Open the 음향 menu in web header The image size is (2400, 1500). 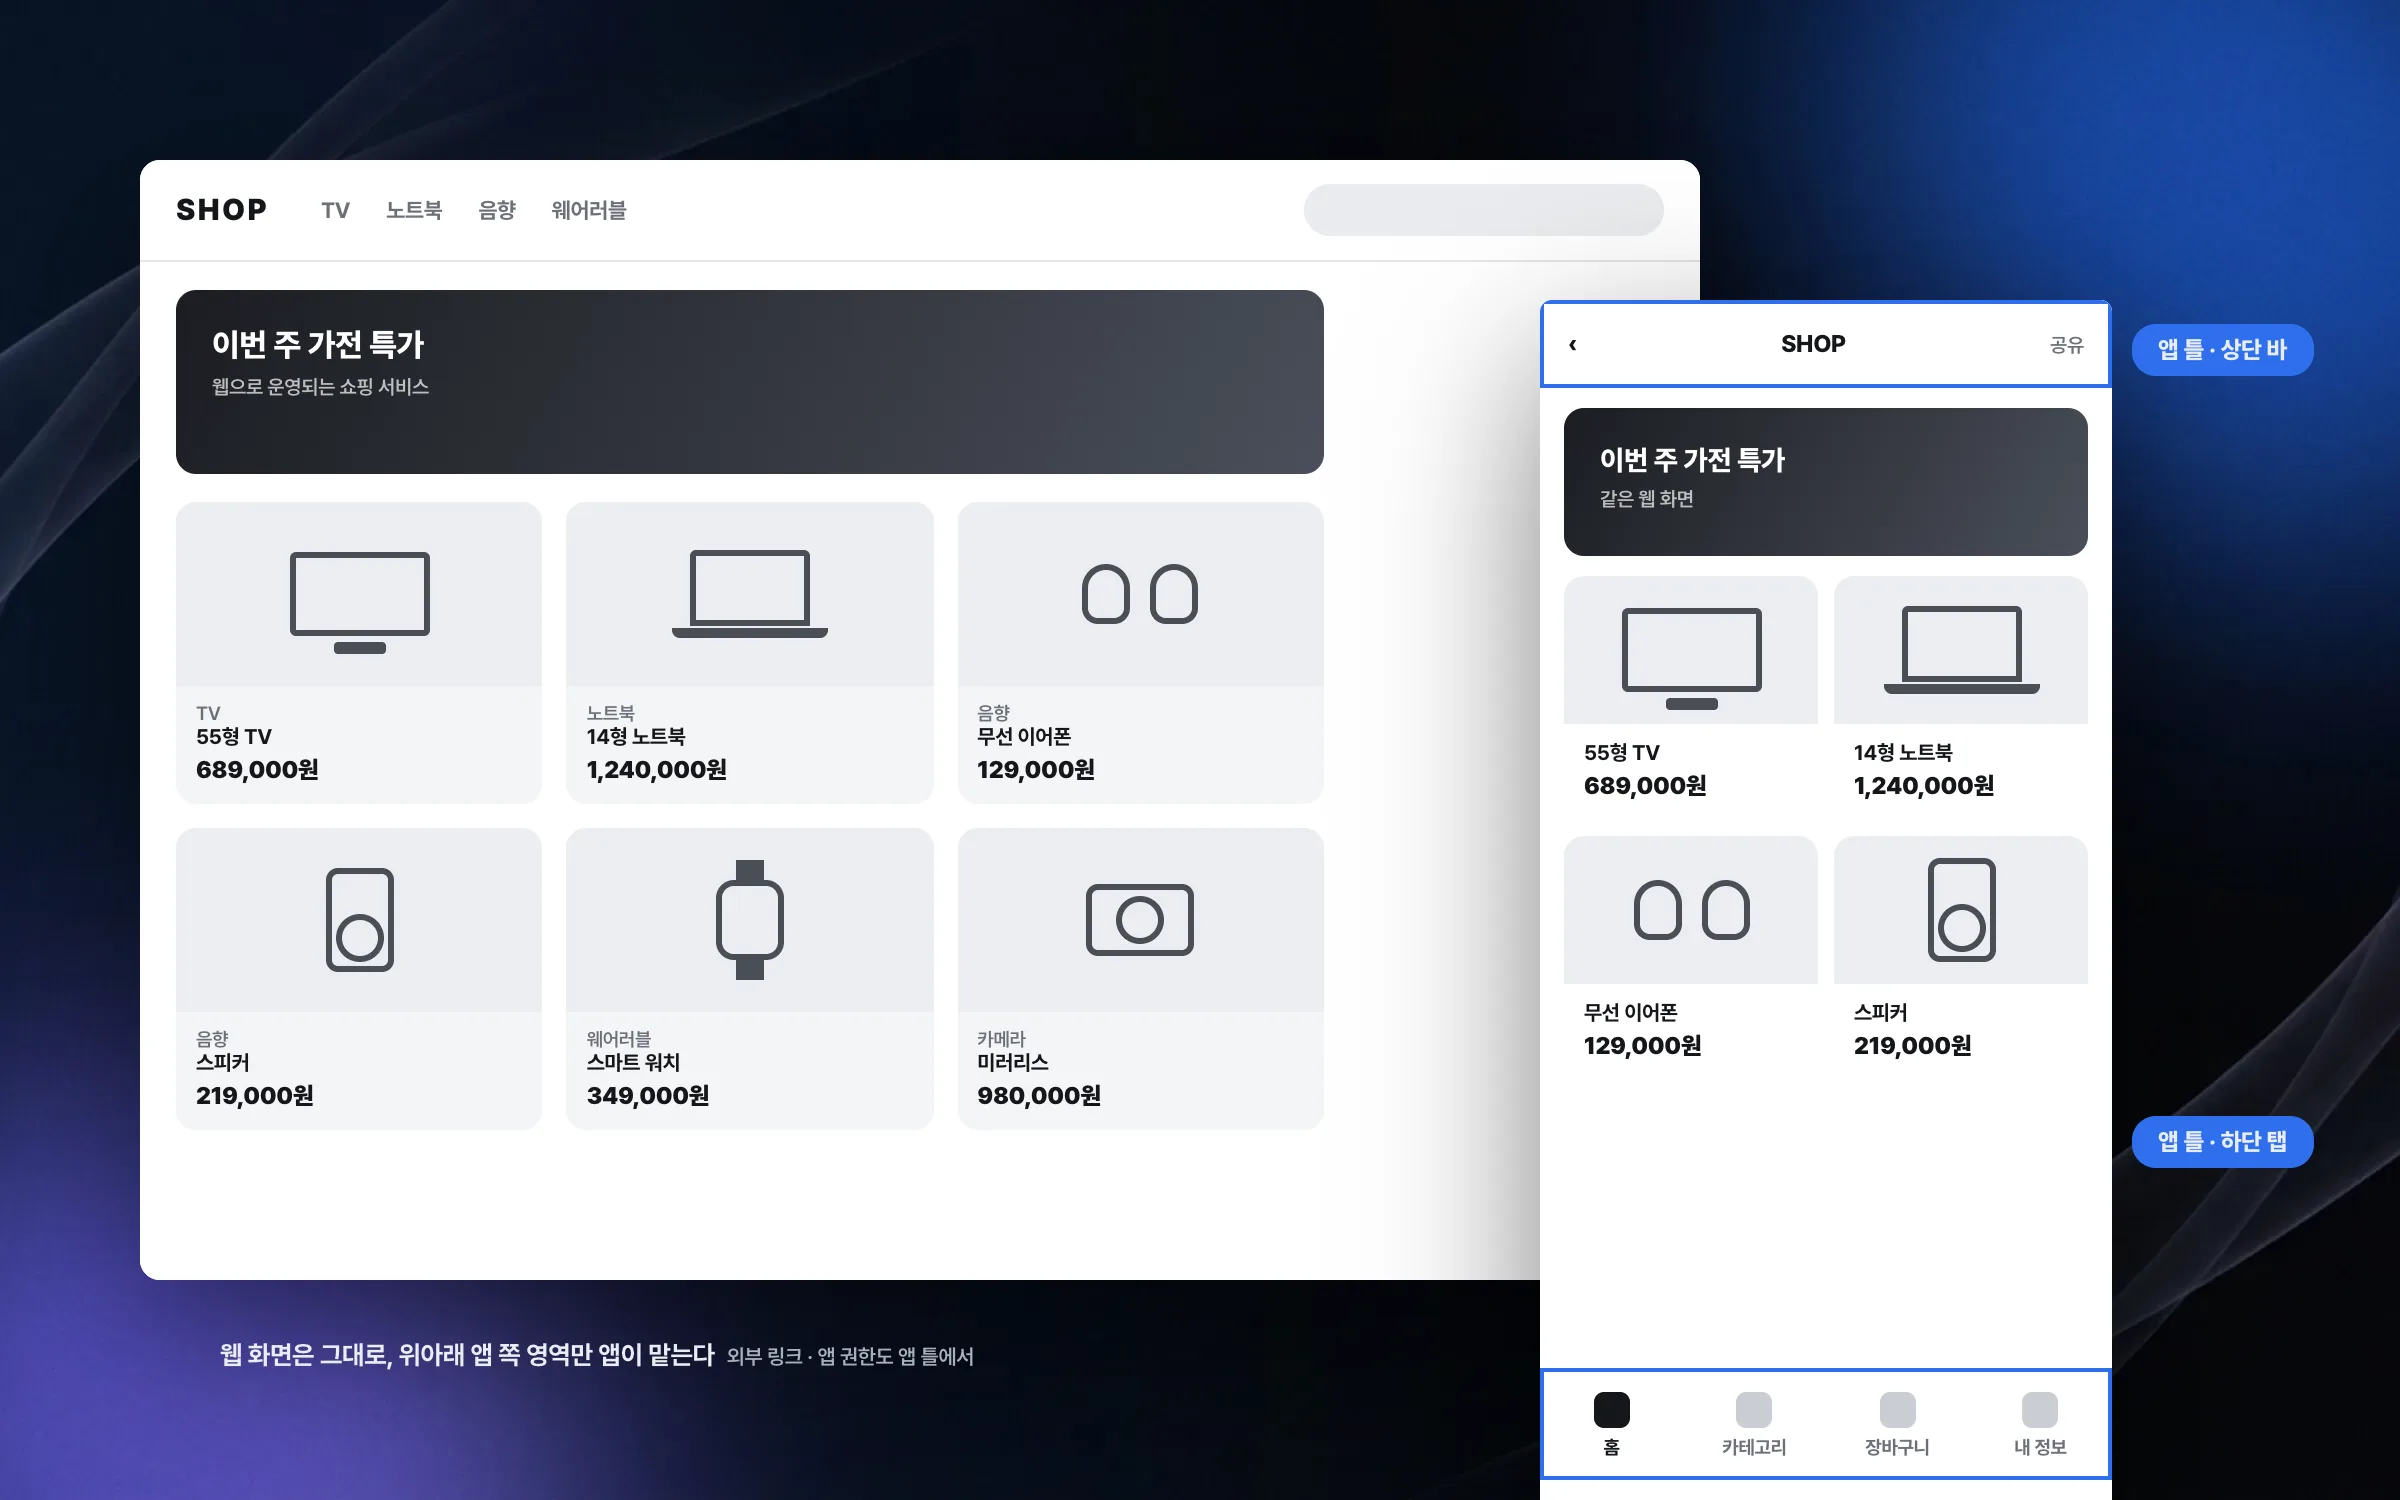tap(497, 210)
